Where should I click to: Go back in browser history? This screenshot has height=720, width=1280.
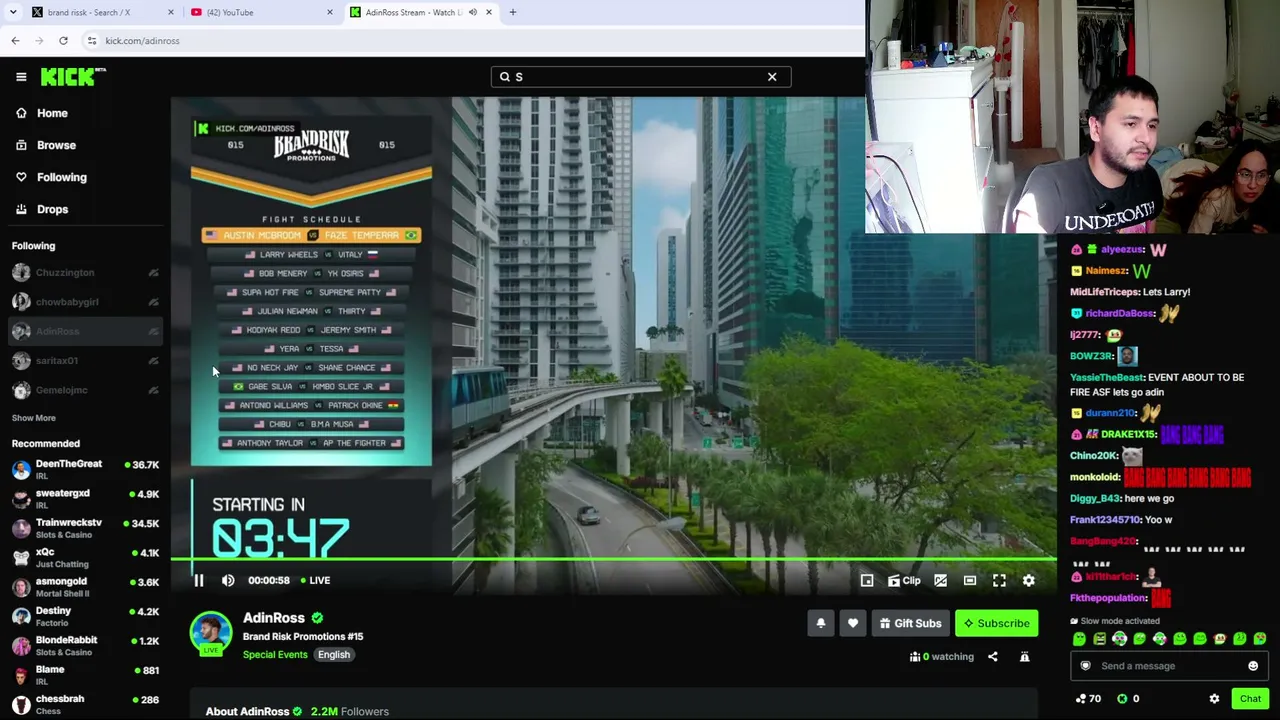(15, 41)
